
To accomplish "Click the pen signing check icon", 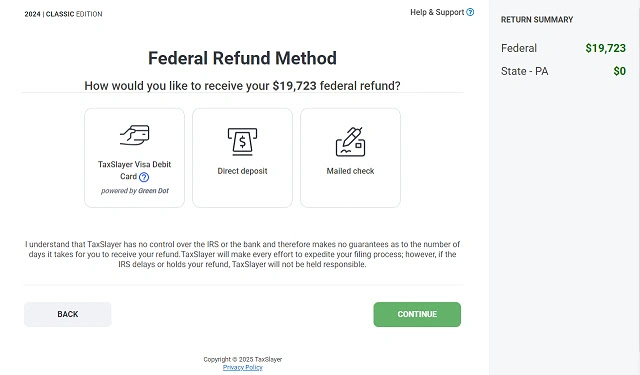I will click(350, 142).
